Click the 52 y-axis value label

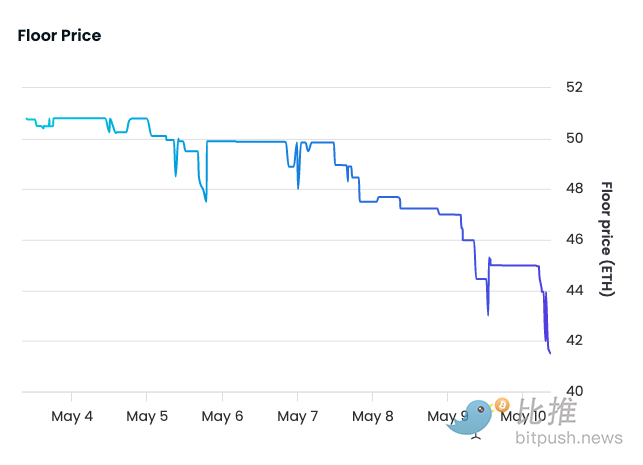pyautogui.click(x=574, y=87)
